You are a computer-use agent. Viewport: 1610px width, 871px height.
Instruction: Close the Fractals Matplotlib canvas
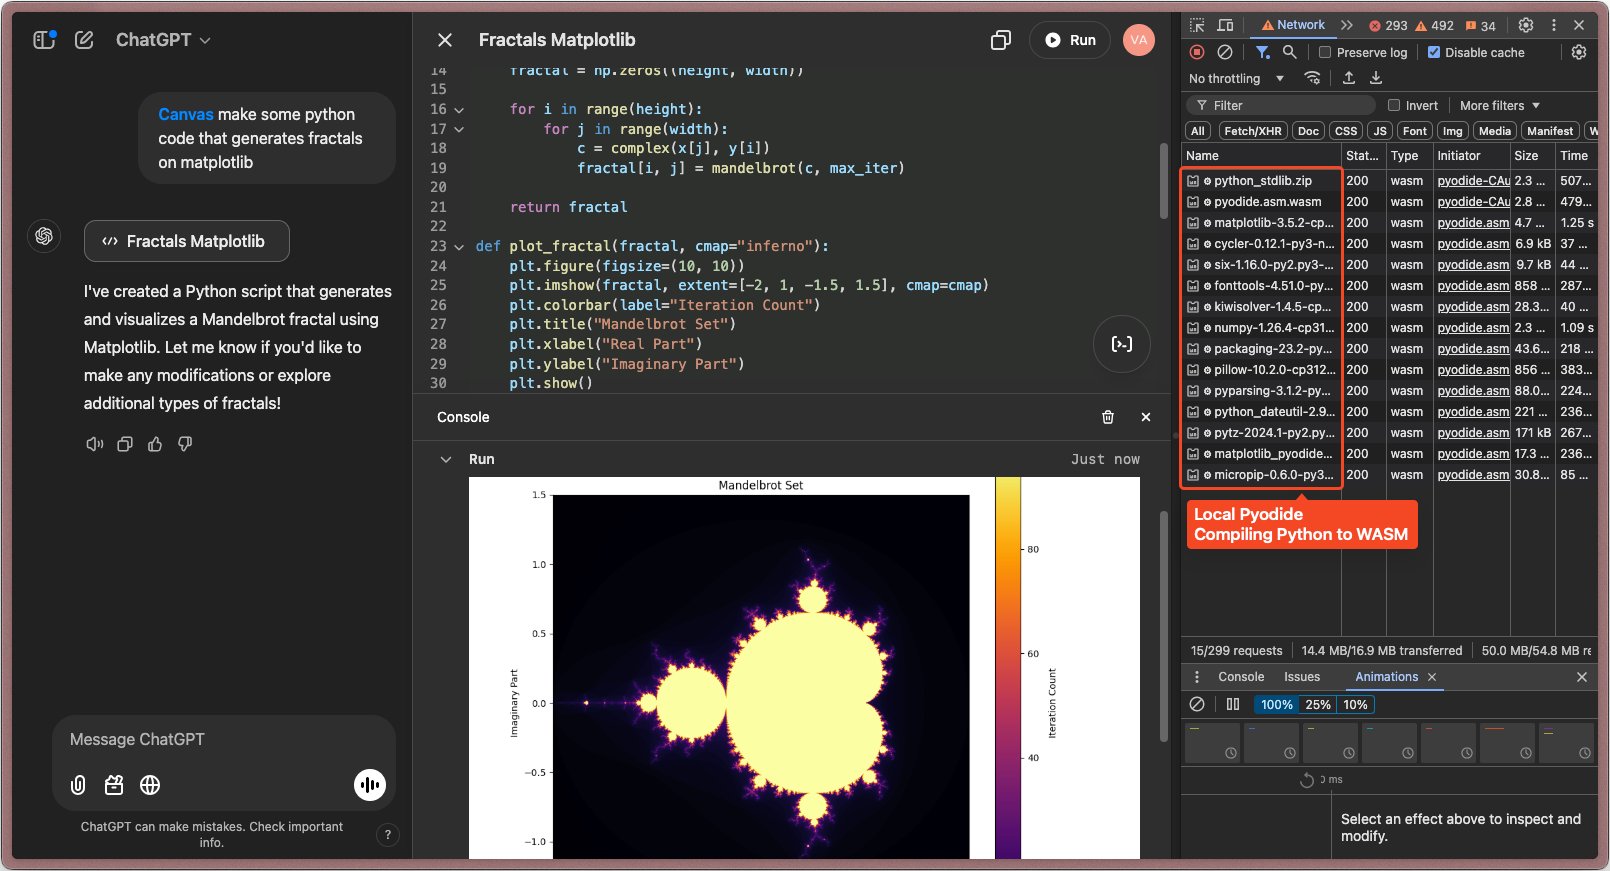tap(445, 40)
